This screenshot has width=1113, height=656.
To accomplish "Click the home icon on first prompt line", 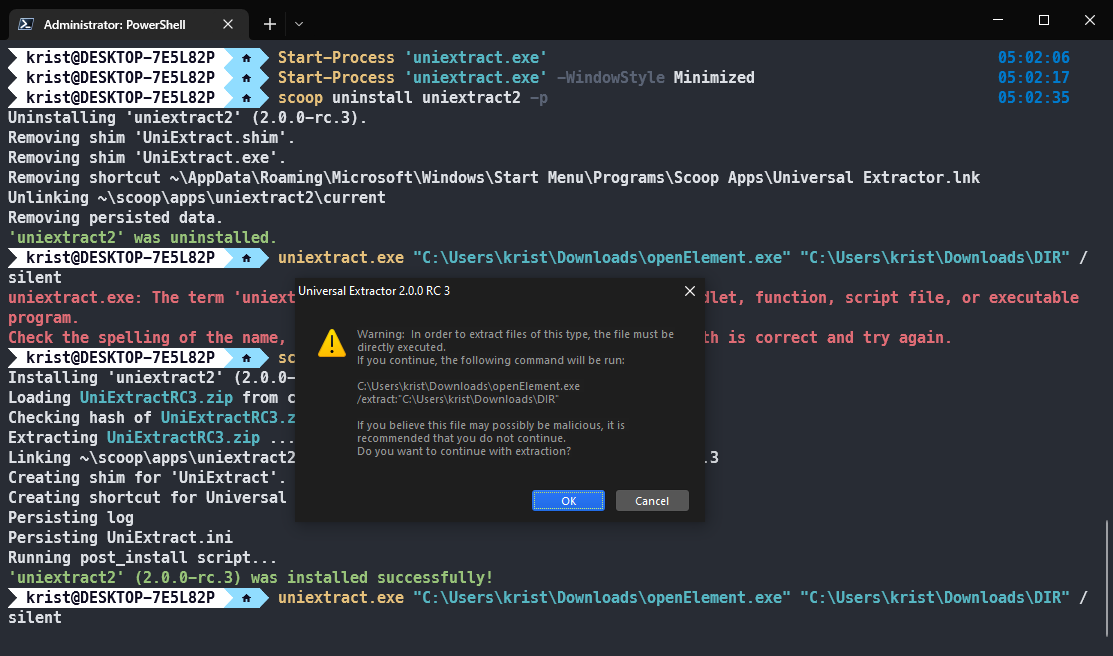I will tap(246, 58).
